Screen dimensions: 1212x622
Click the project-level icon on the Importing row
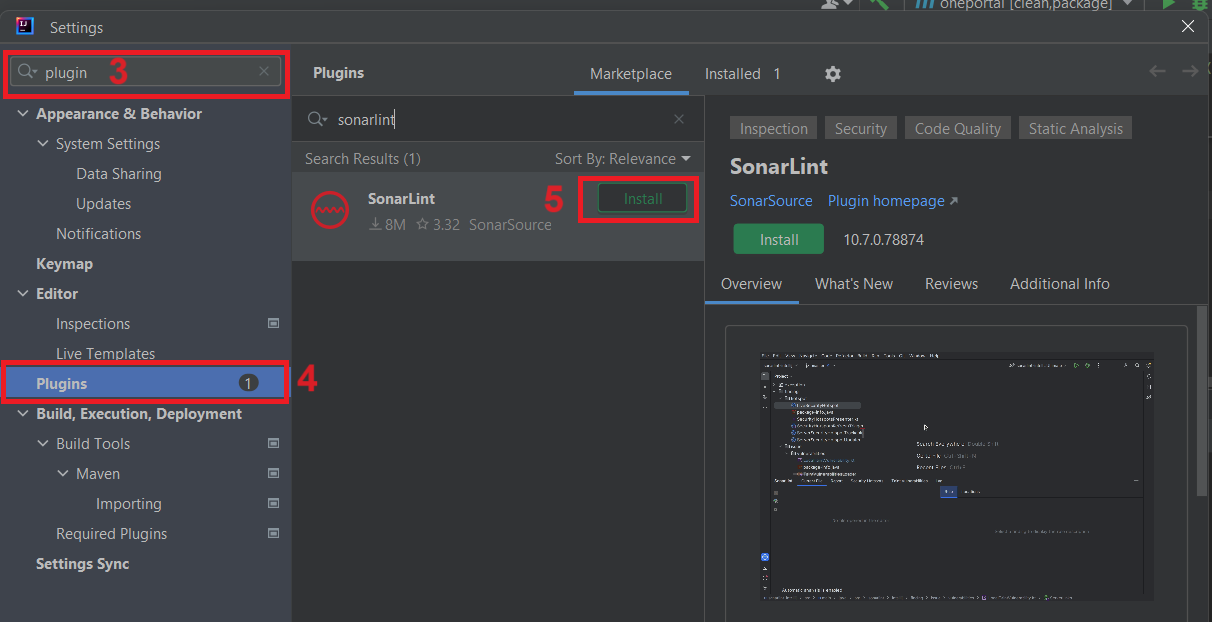274,504
